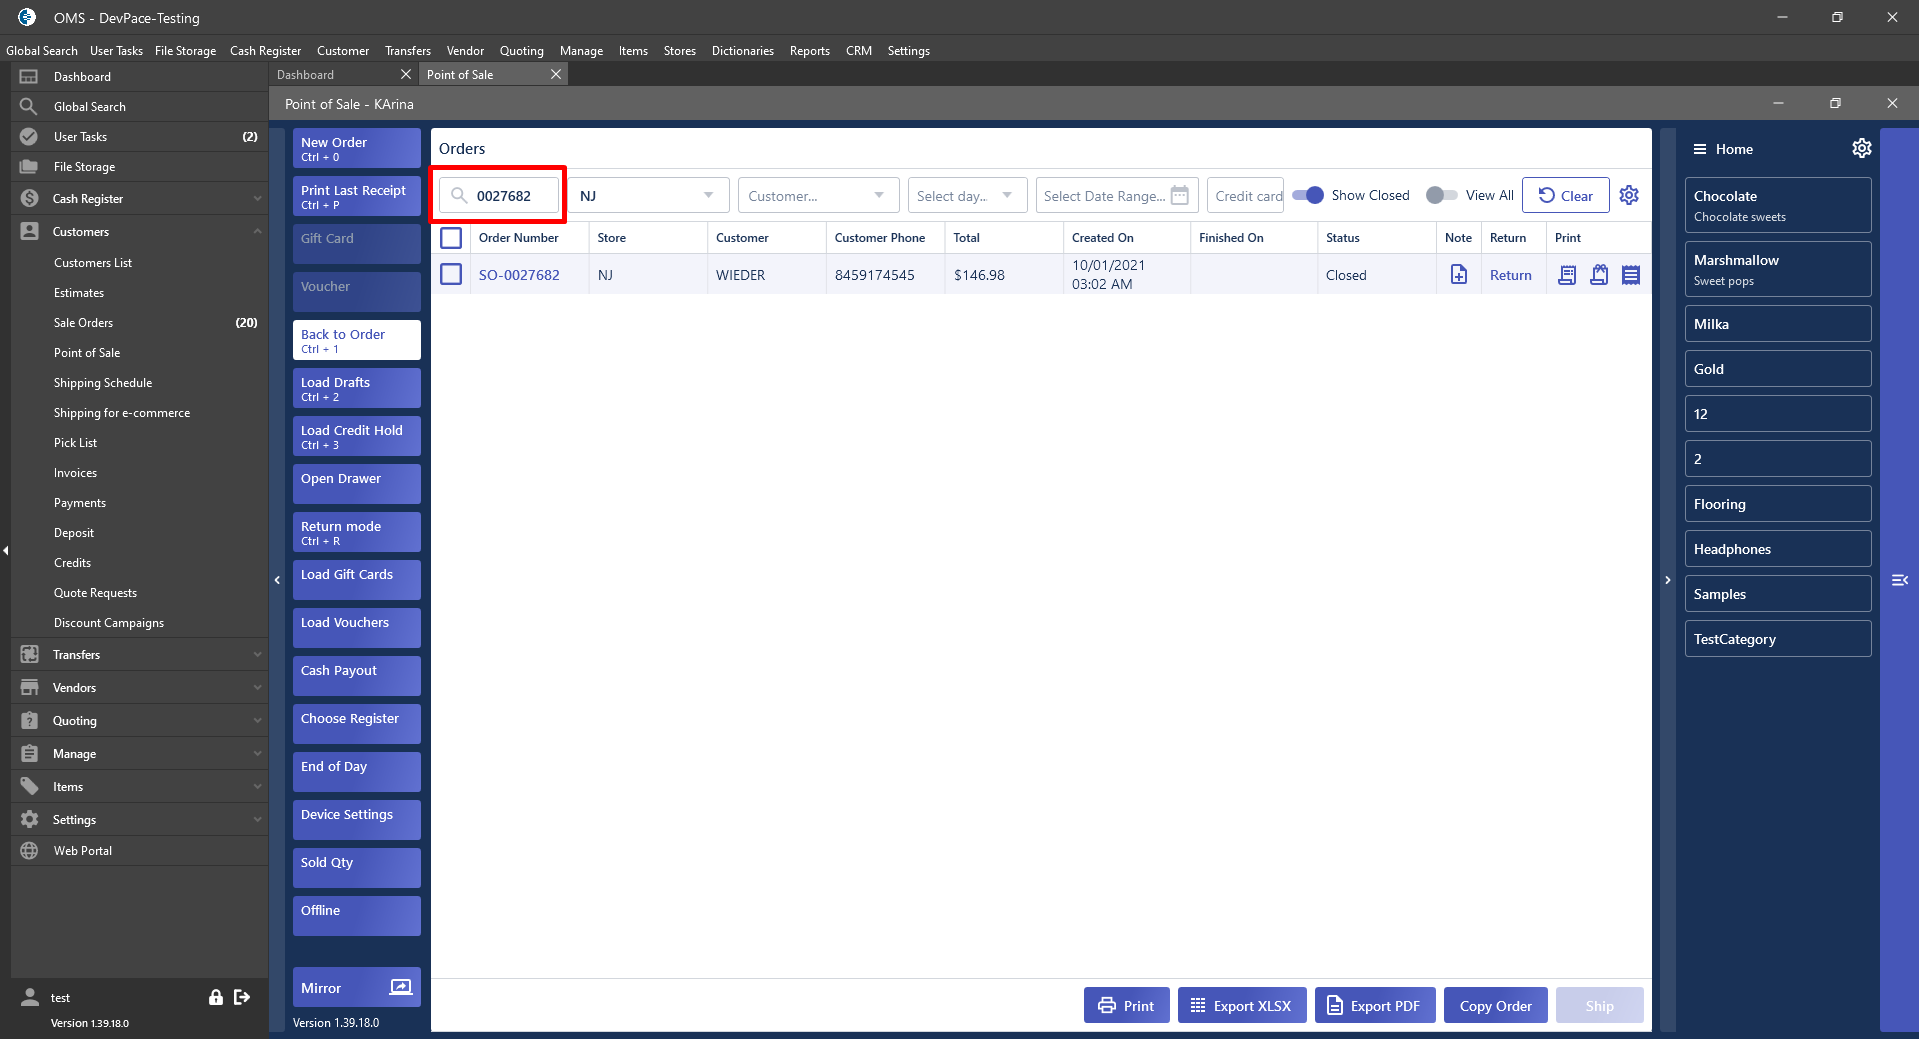Click the add note icon in order row
Image resolution: width=1919 pixels, height=1039 pixels.
[1458, 275]
